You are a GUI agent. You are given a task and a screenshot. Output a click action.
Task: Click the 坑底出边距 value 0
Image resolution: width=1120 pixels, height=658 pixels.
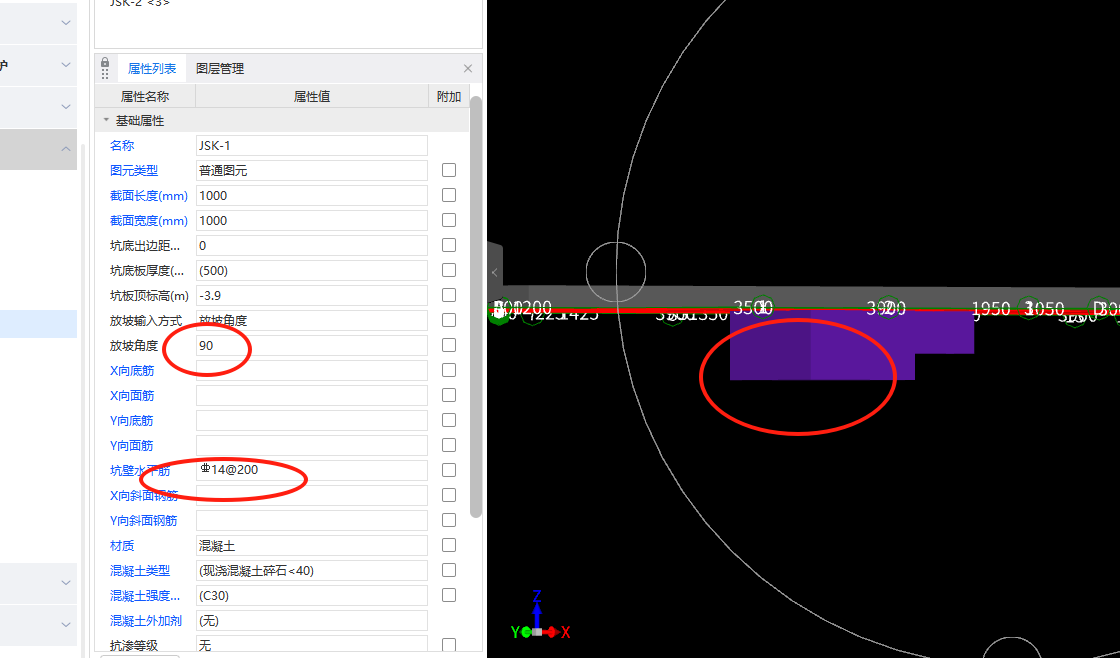coord(311,246)
